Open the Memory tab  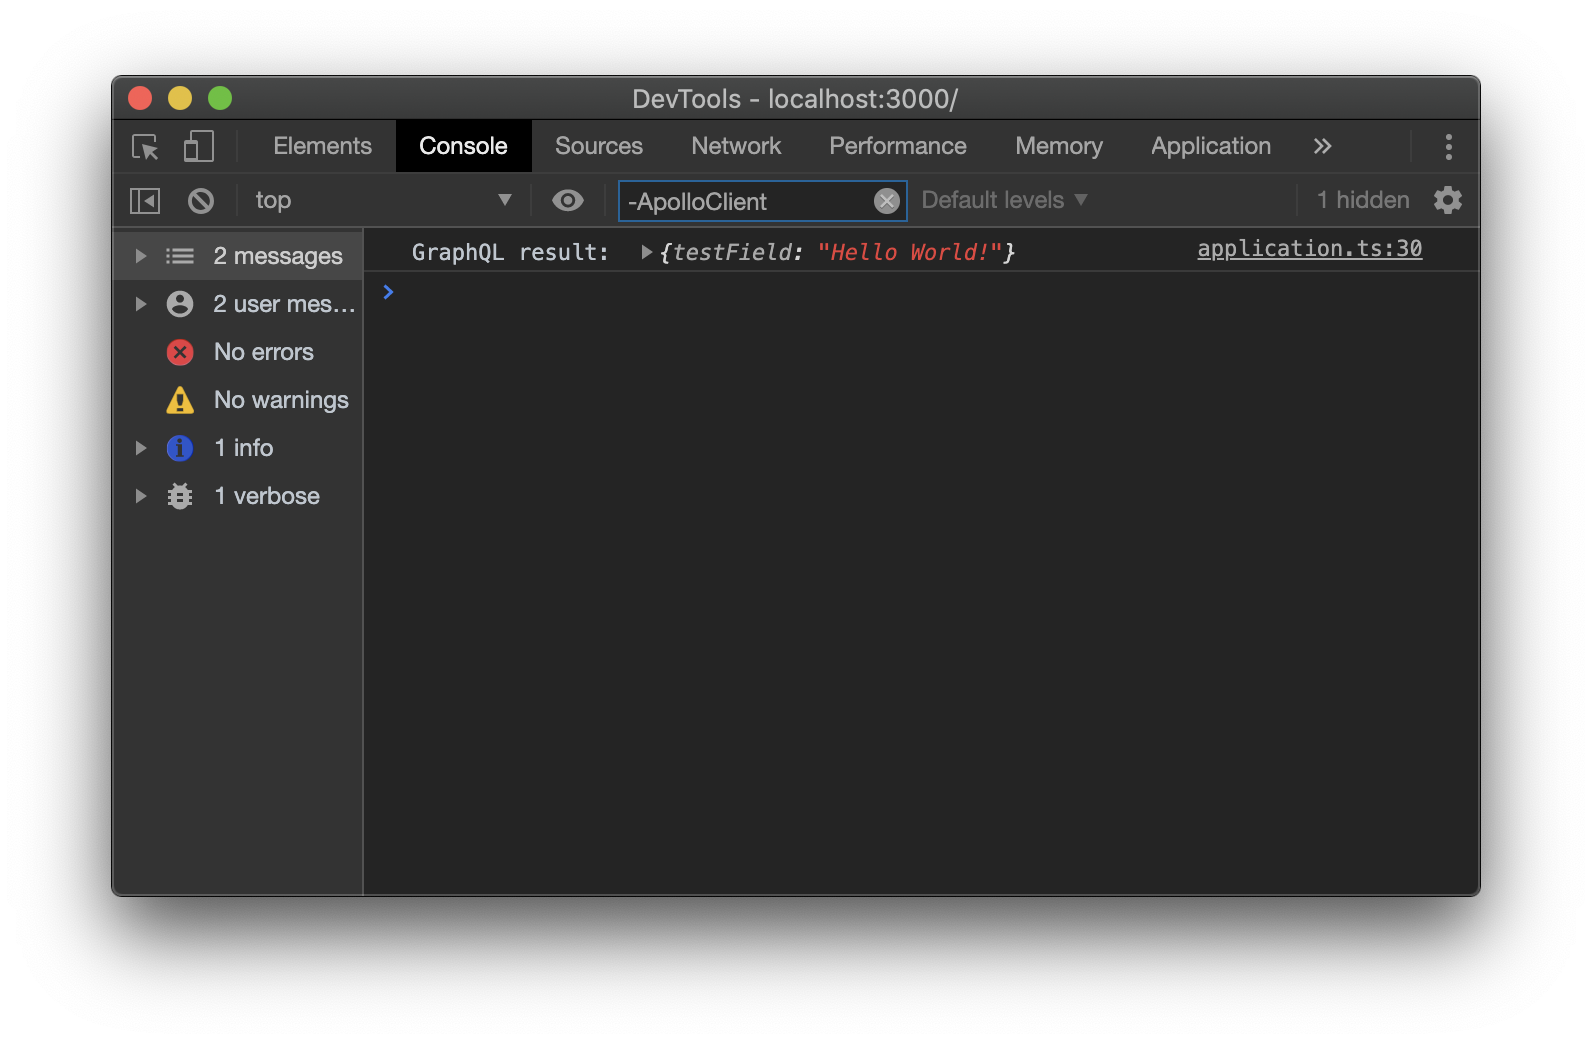coord(1059,146)
